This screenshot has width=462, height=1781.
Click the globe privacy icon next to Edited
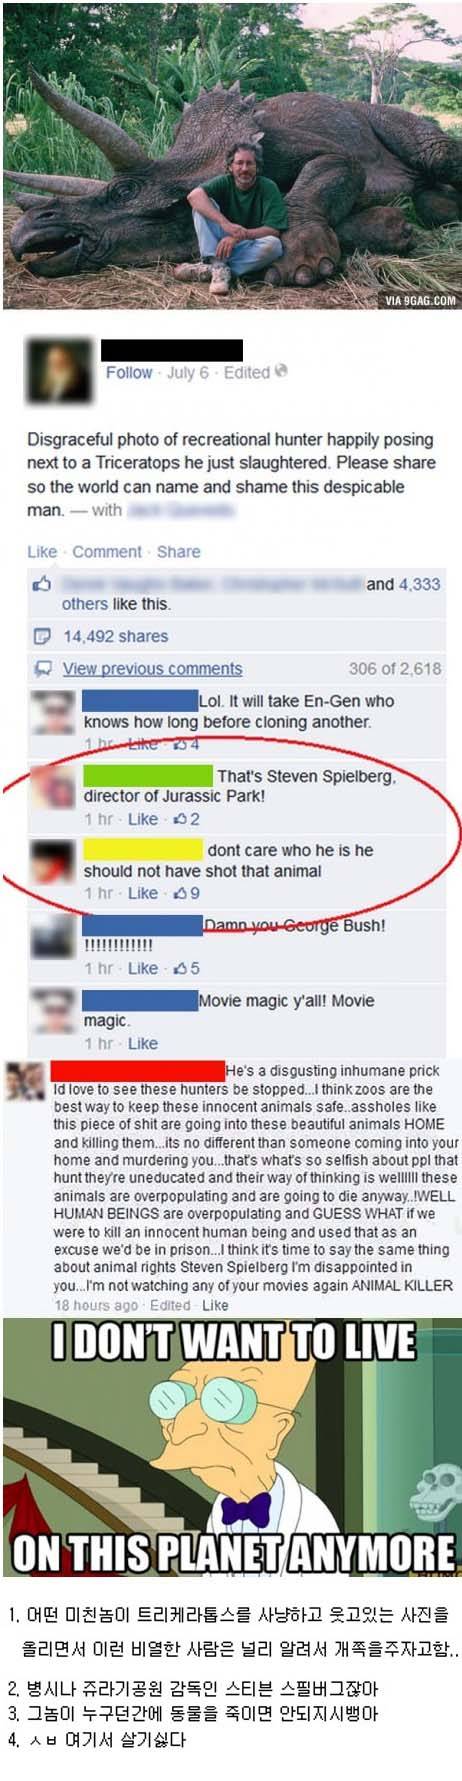click(x=282, y=371)
